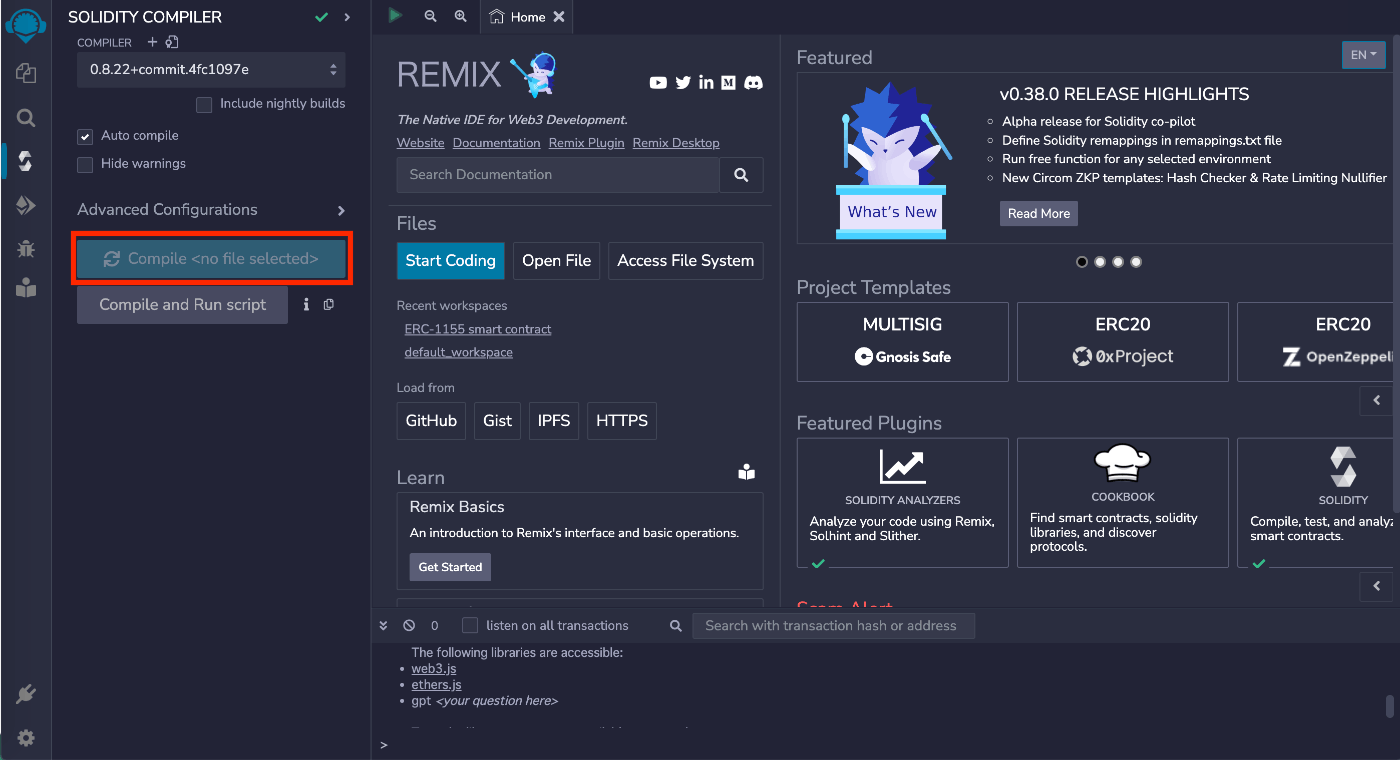Click the transaction hash search field
The width and height of the screenshot is (1400, 760).
point(834,626)
